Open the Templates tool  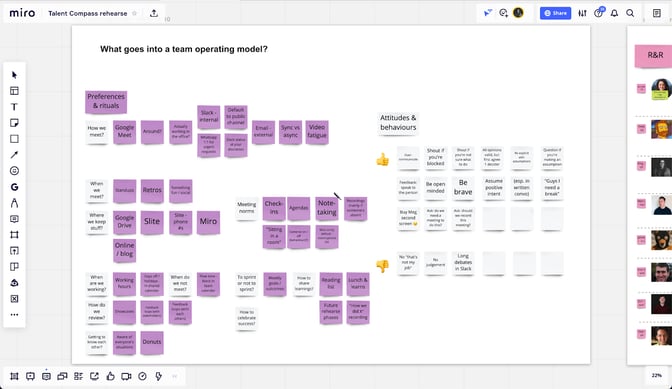[14, 91]
